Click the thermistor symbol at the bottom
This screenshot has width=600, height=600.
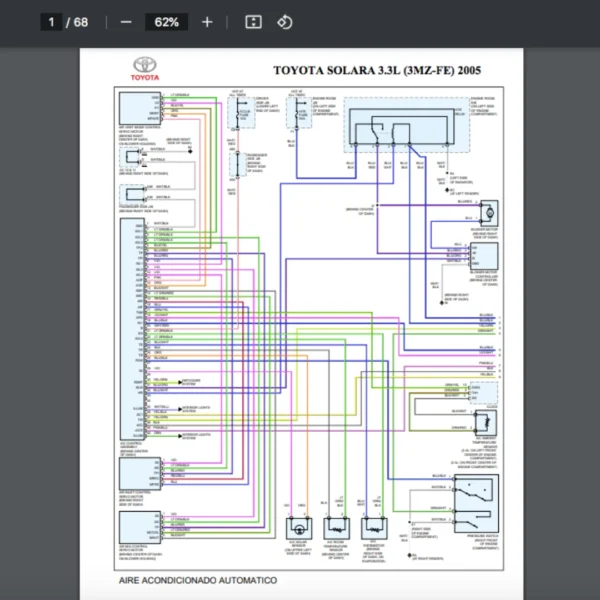click(x=372, y=528)
